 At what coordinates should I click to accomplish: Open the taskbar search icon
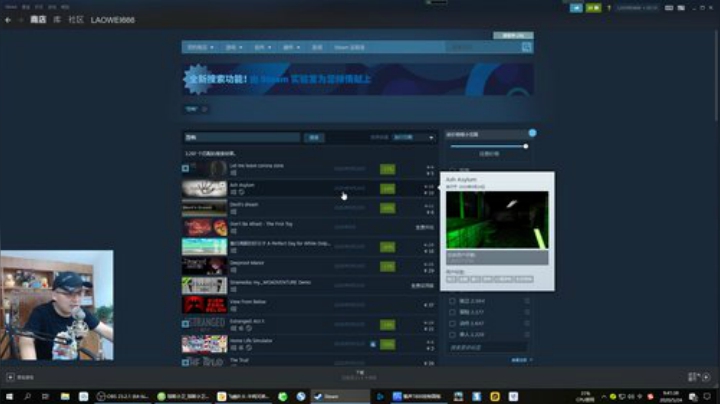(27, 396)
